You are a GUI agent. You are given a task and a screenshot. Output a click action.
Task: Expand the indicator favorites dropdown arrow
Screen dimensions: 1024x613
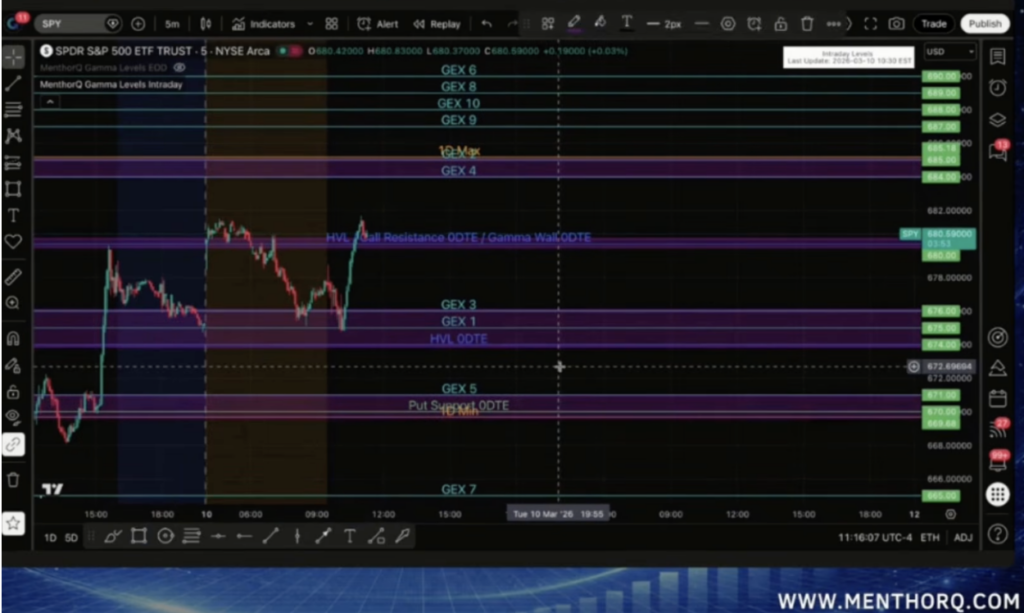pyautogui.click(x=310, y=24)
